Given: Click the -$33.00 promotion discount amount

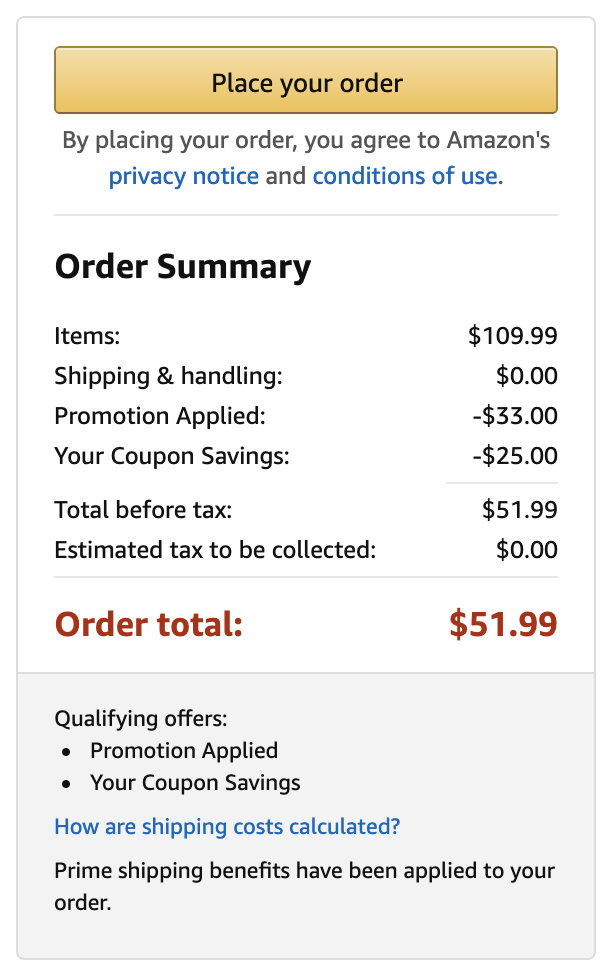Looking at the screenshot, I should (x=514, y=416).
